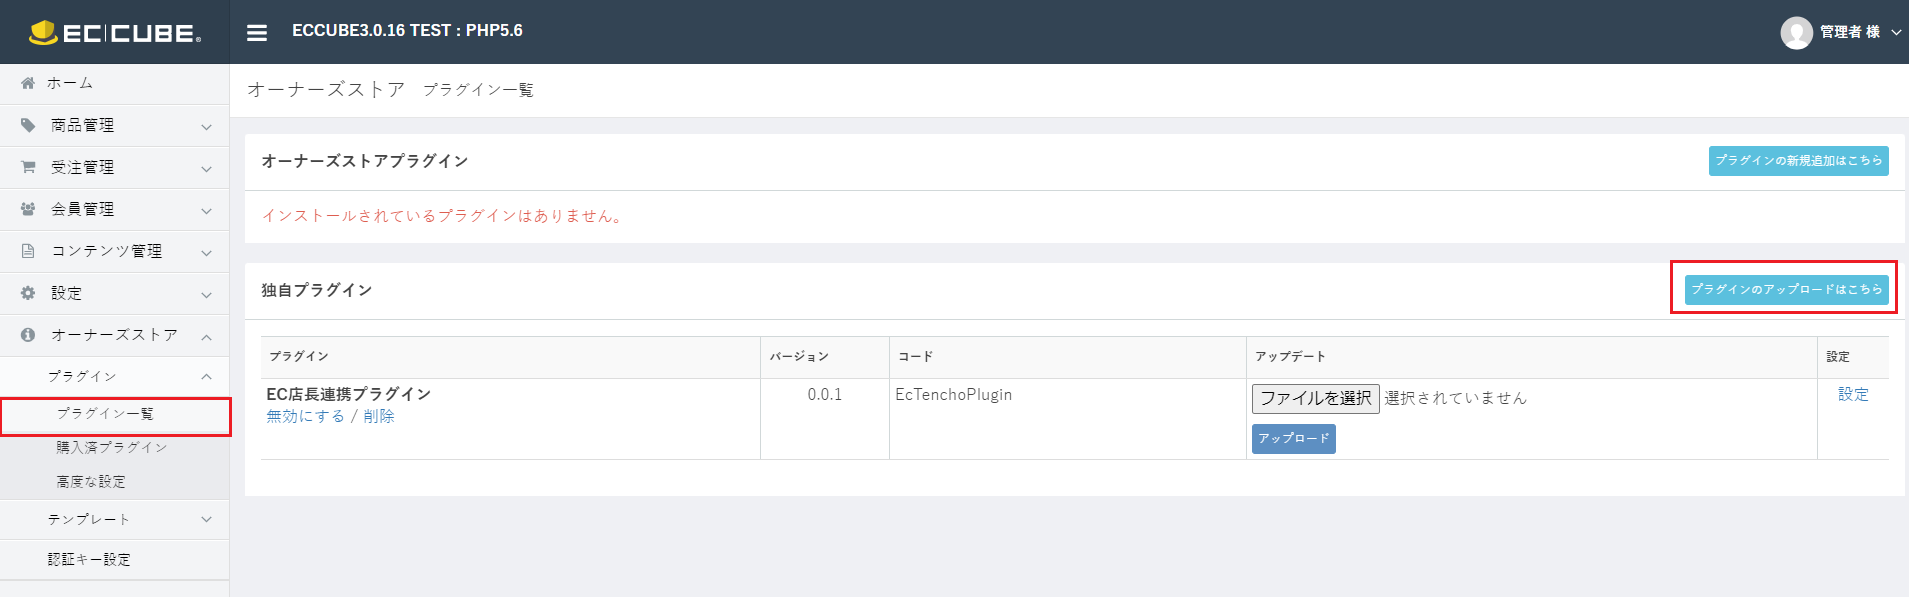Screen dimensions: 1909x597
Task: Click the document icon for コンテンツ管理
Action: tap(28, 251)
